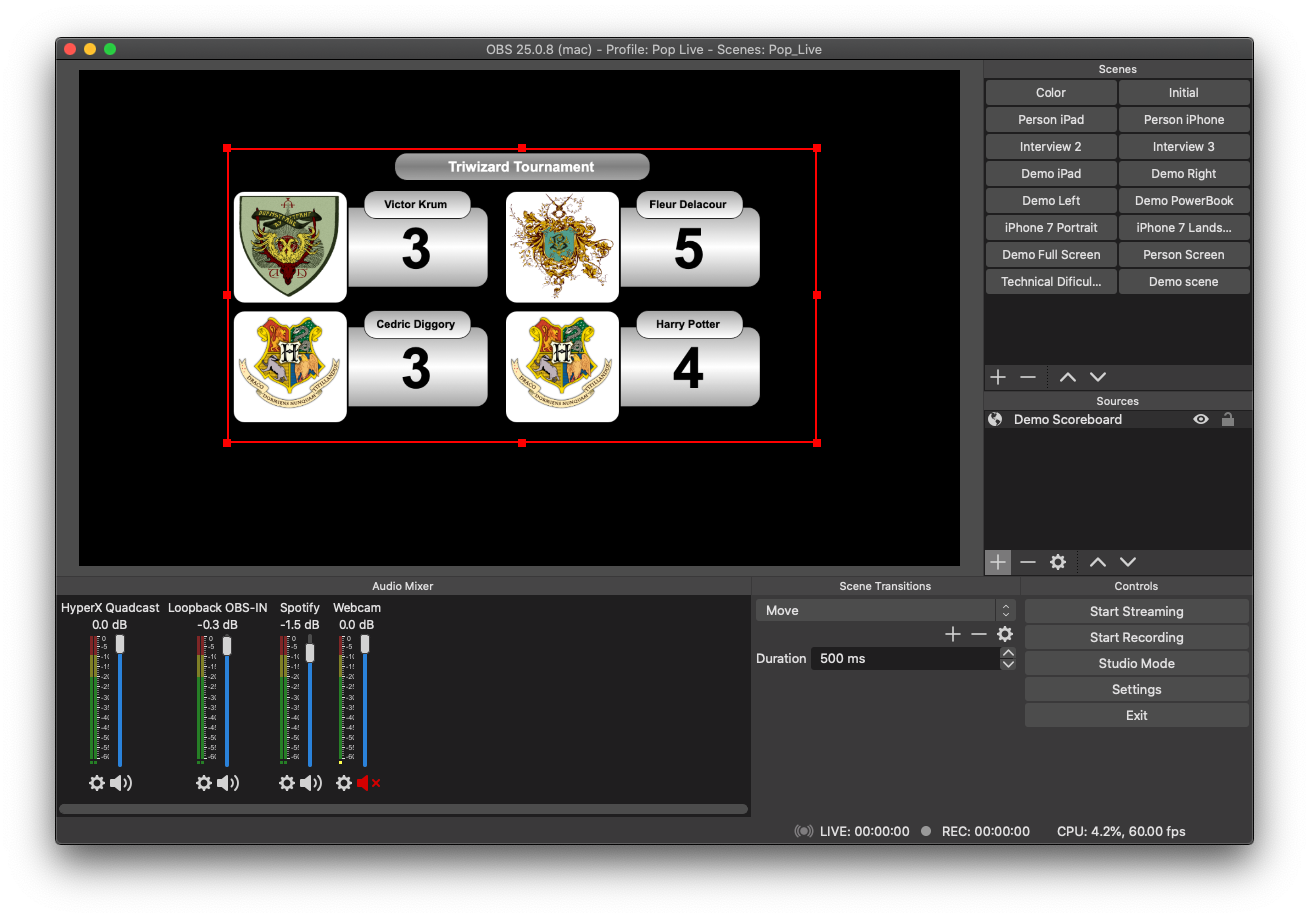
Task: Click Fleur Delacour score in preview
Action: click(688, 249)
